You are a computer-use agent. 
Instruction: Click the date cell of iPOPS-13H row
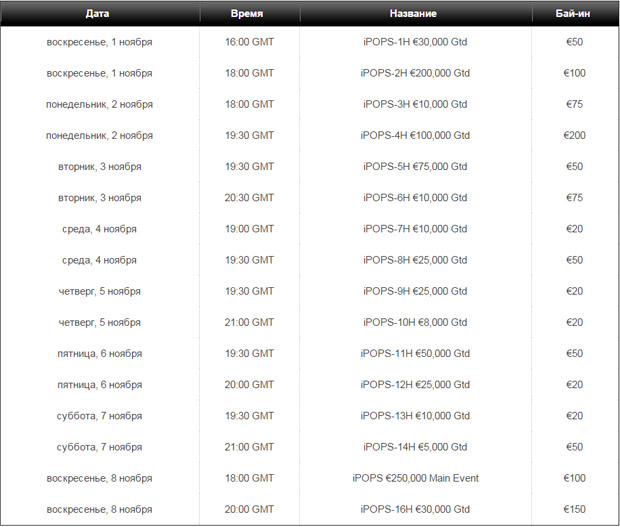[100, 416]
